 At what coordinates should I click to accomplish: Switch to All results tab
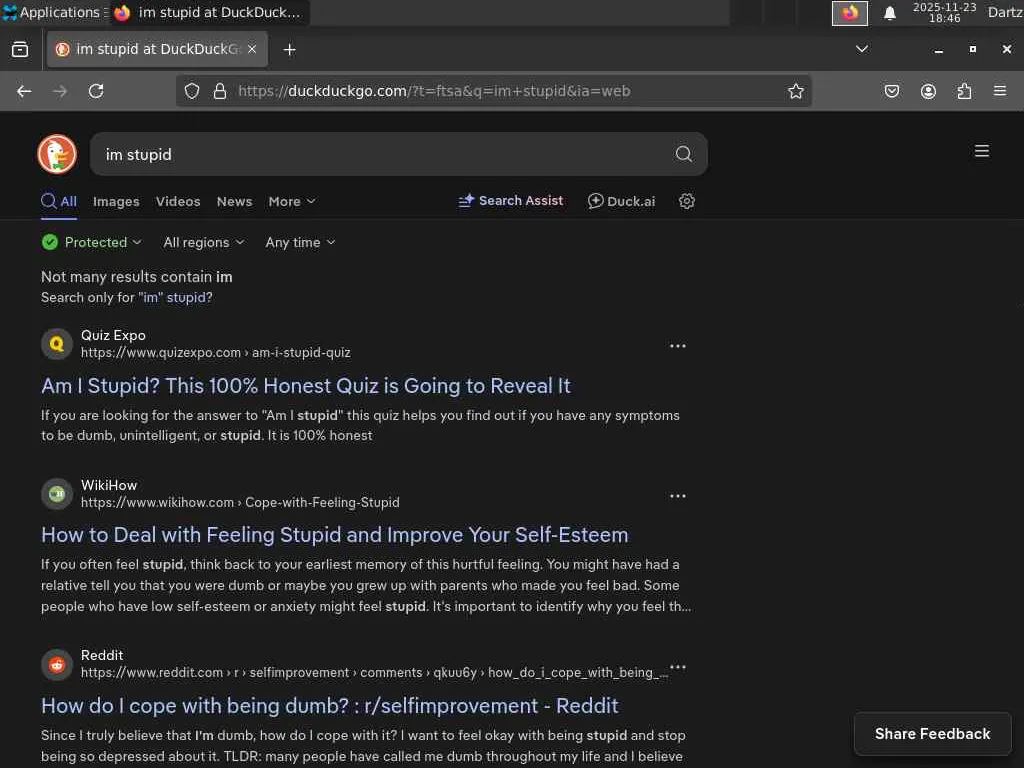pyautogui.click(x=59, y=202)
